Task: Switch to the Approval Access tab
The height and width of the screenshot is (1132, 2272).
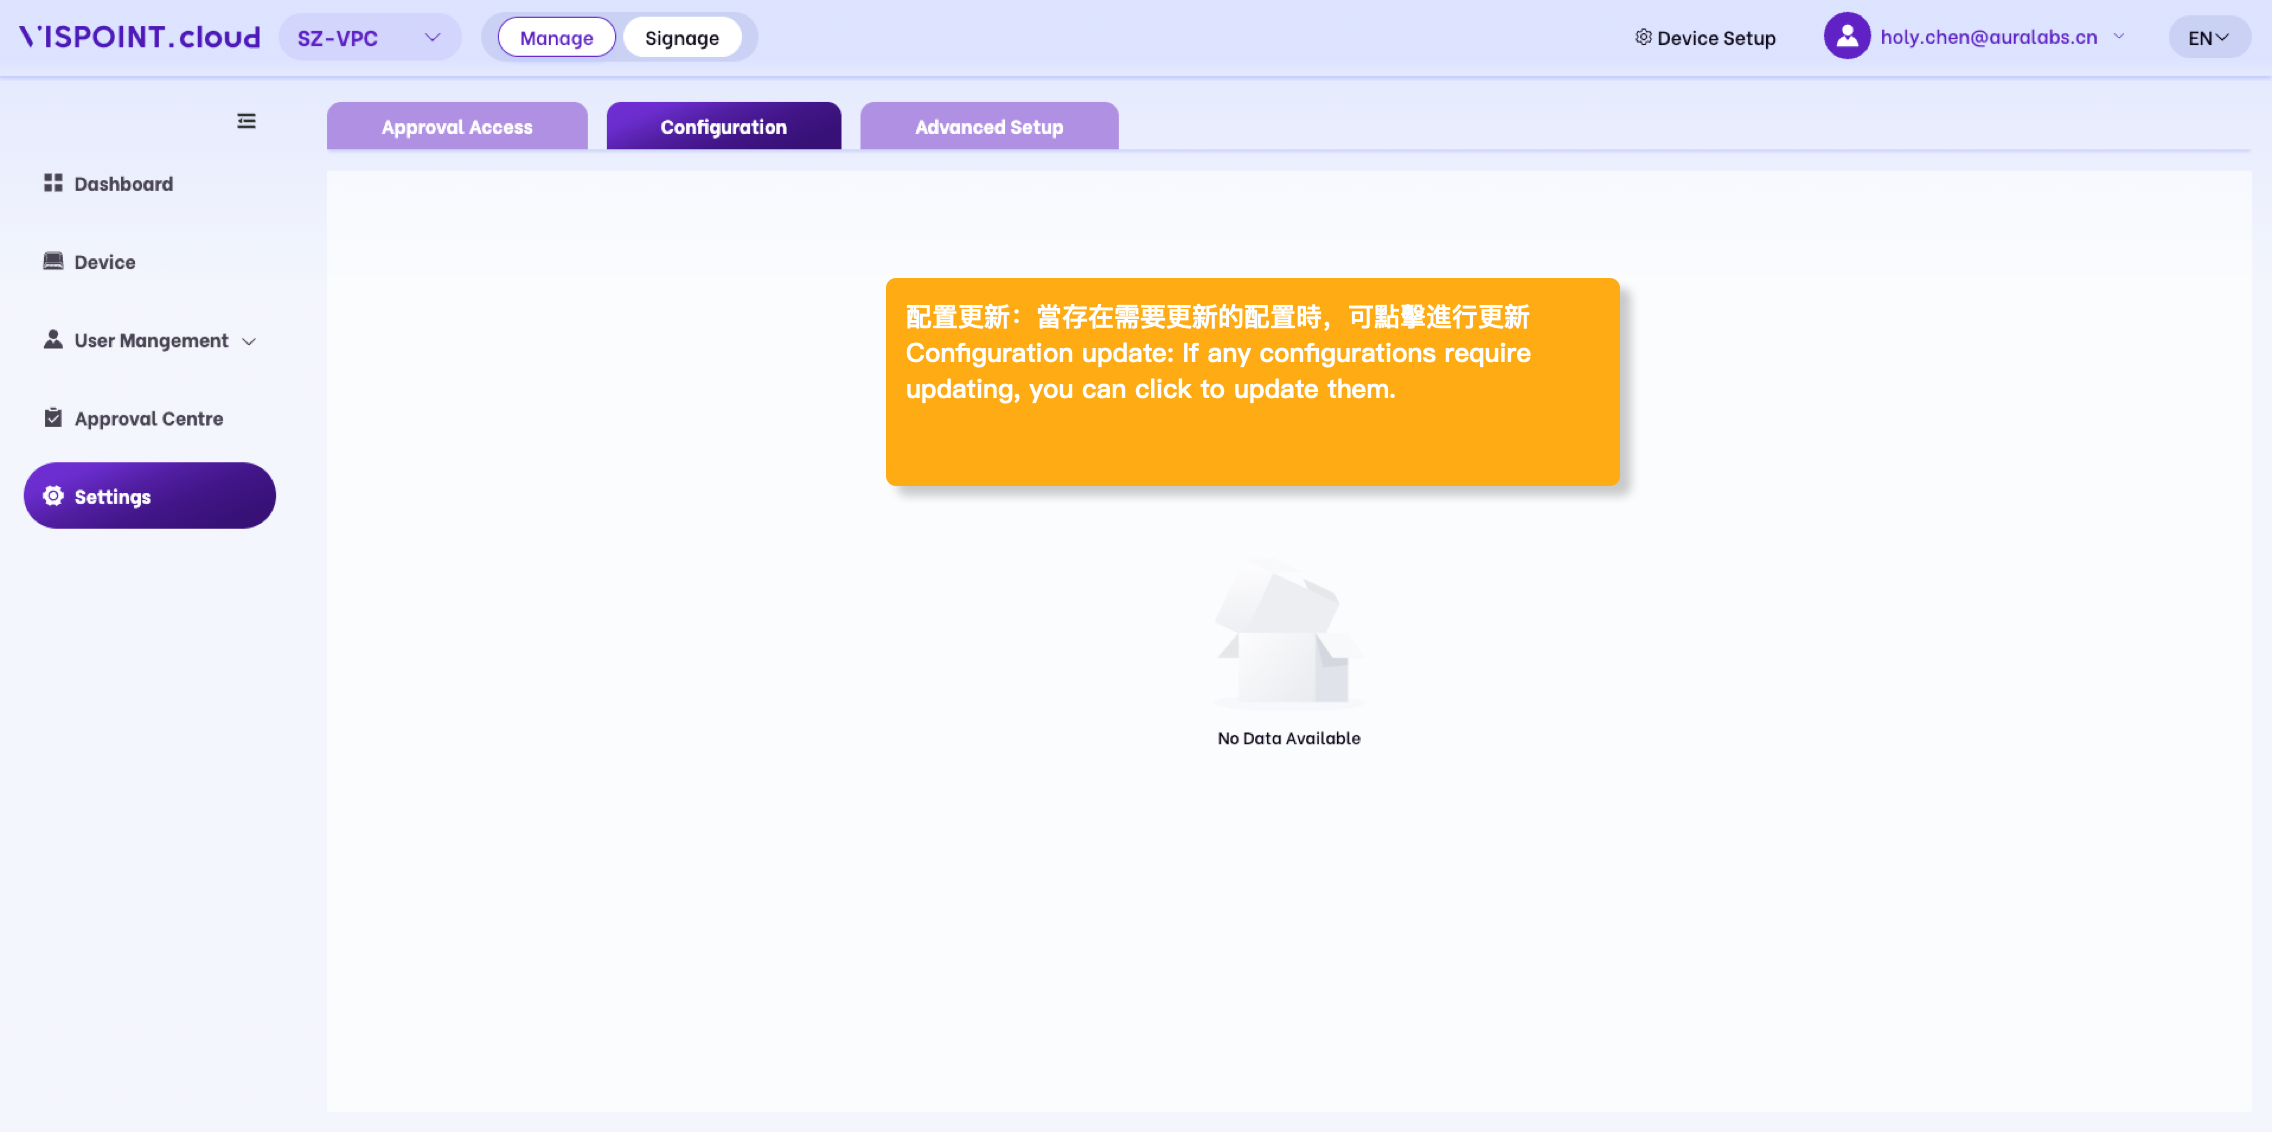Action: point(457,126)
